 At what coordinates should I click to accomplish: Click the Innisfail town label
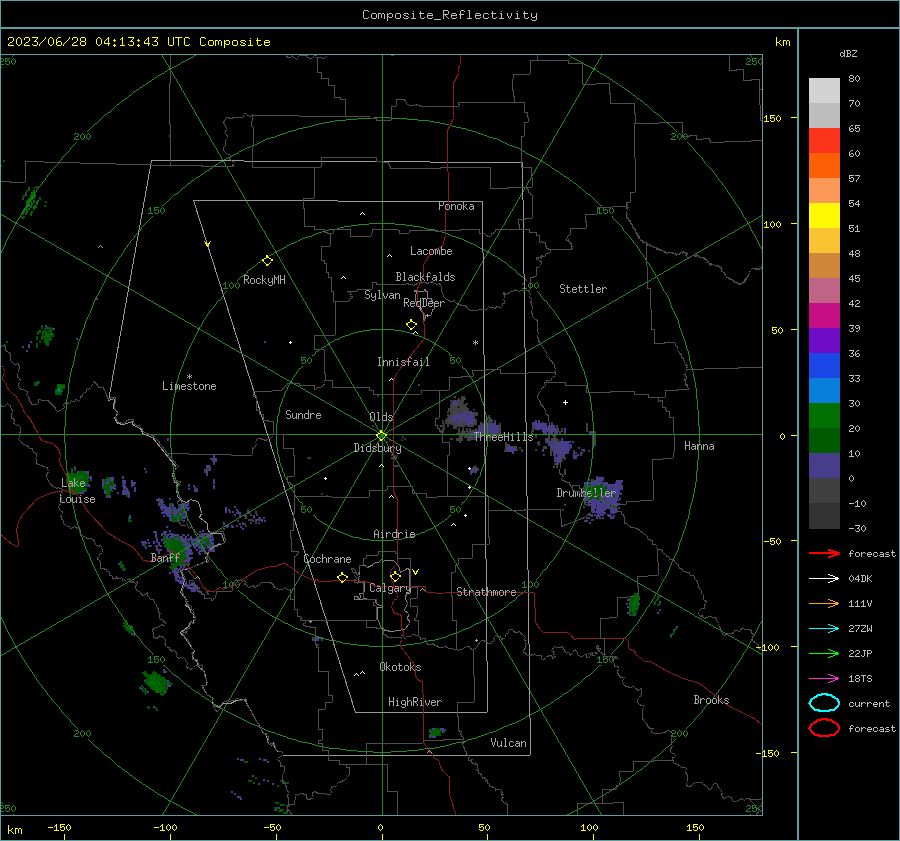point(403,362)
